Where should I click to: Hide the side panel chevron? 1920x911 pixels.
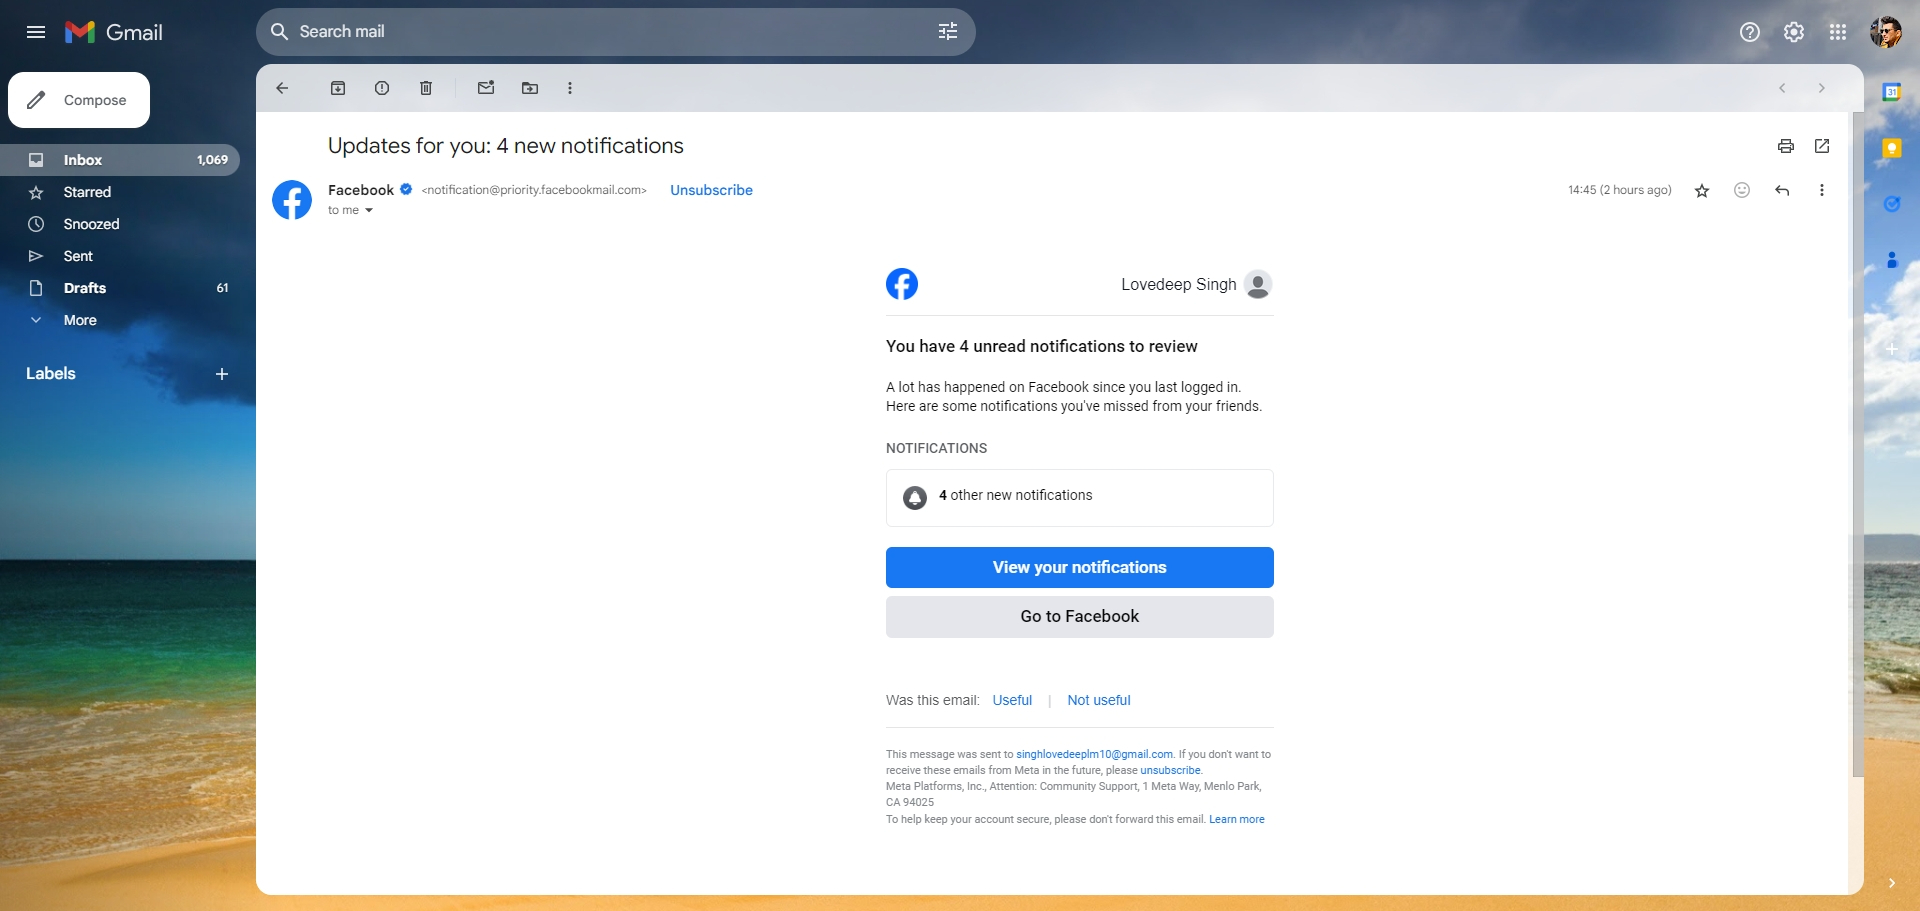[1892, 883]
